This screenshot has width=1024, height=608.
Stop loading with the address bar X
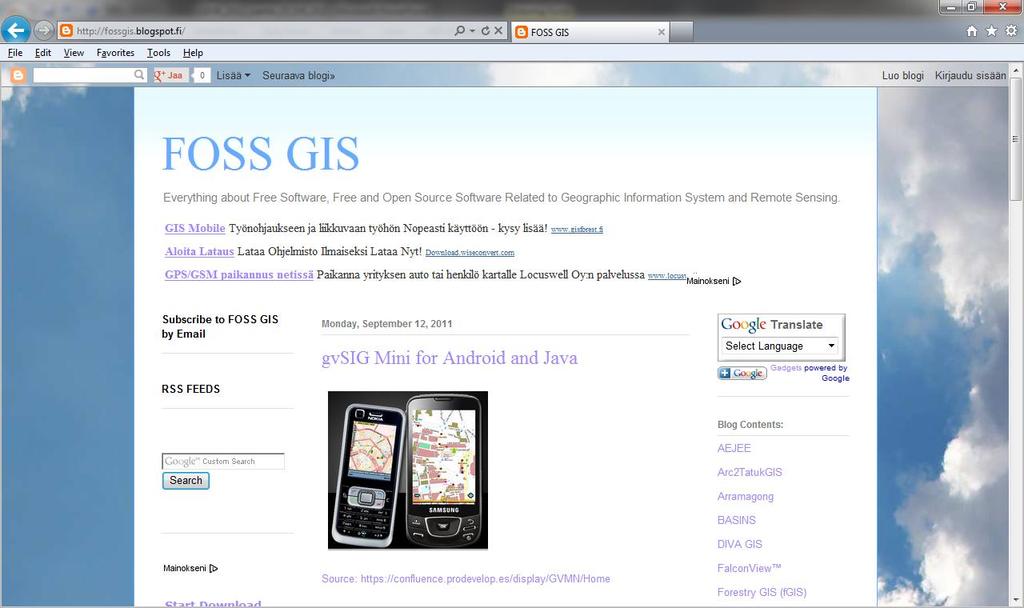click(498, 31)
